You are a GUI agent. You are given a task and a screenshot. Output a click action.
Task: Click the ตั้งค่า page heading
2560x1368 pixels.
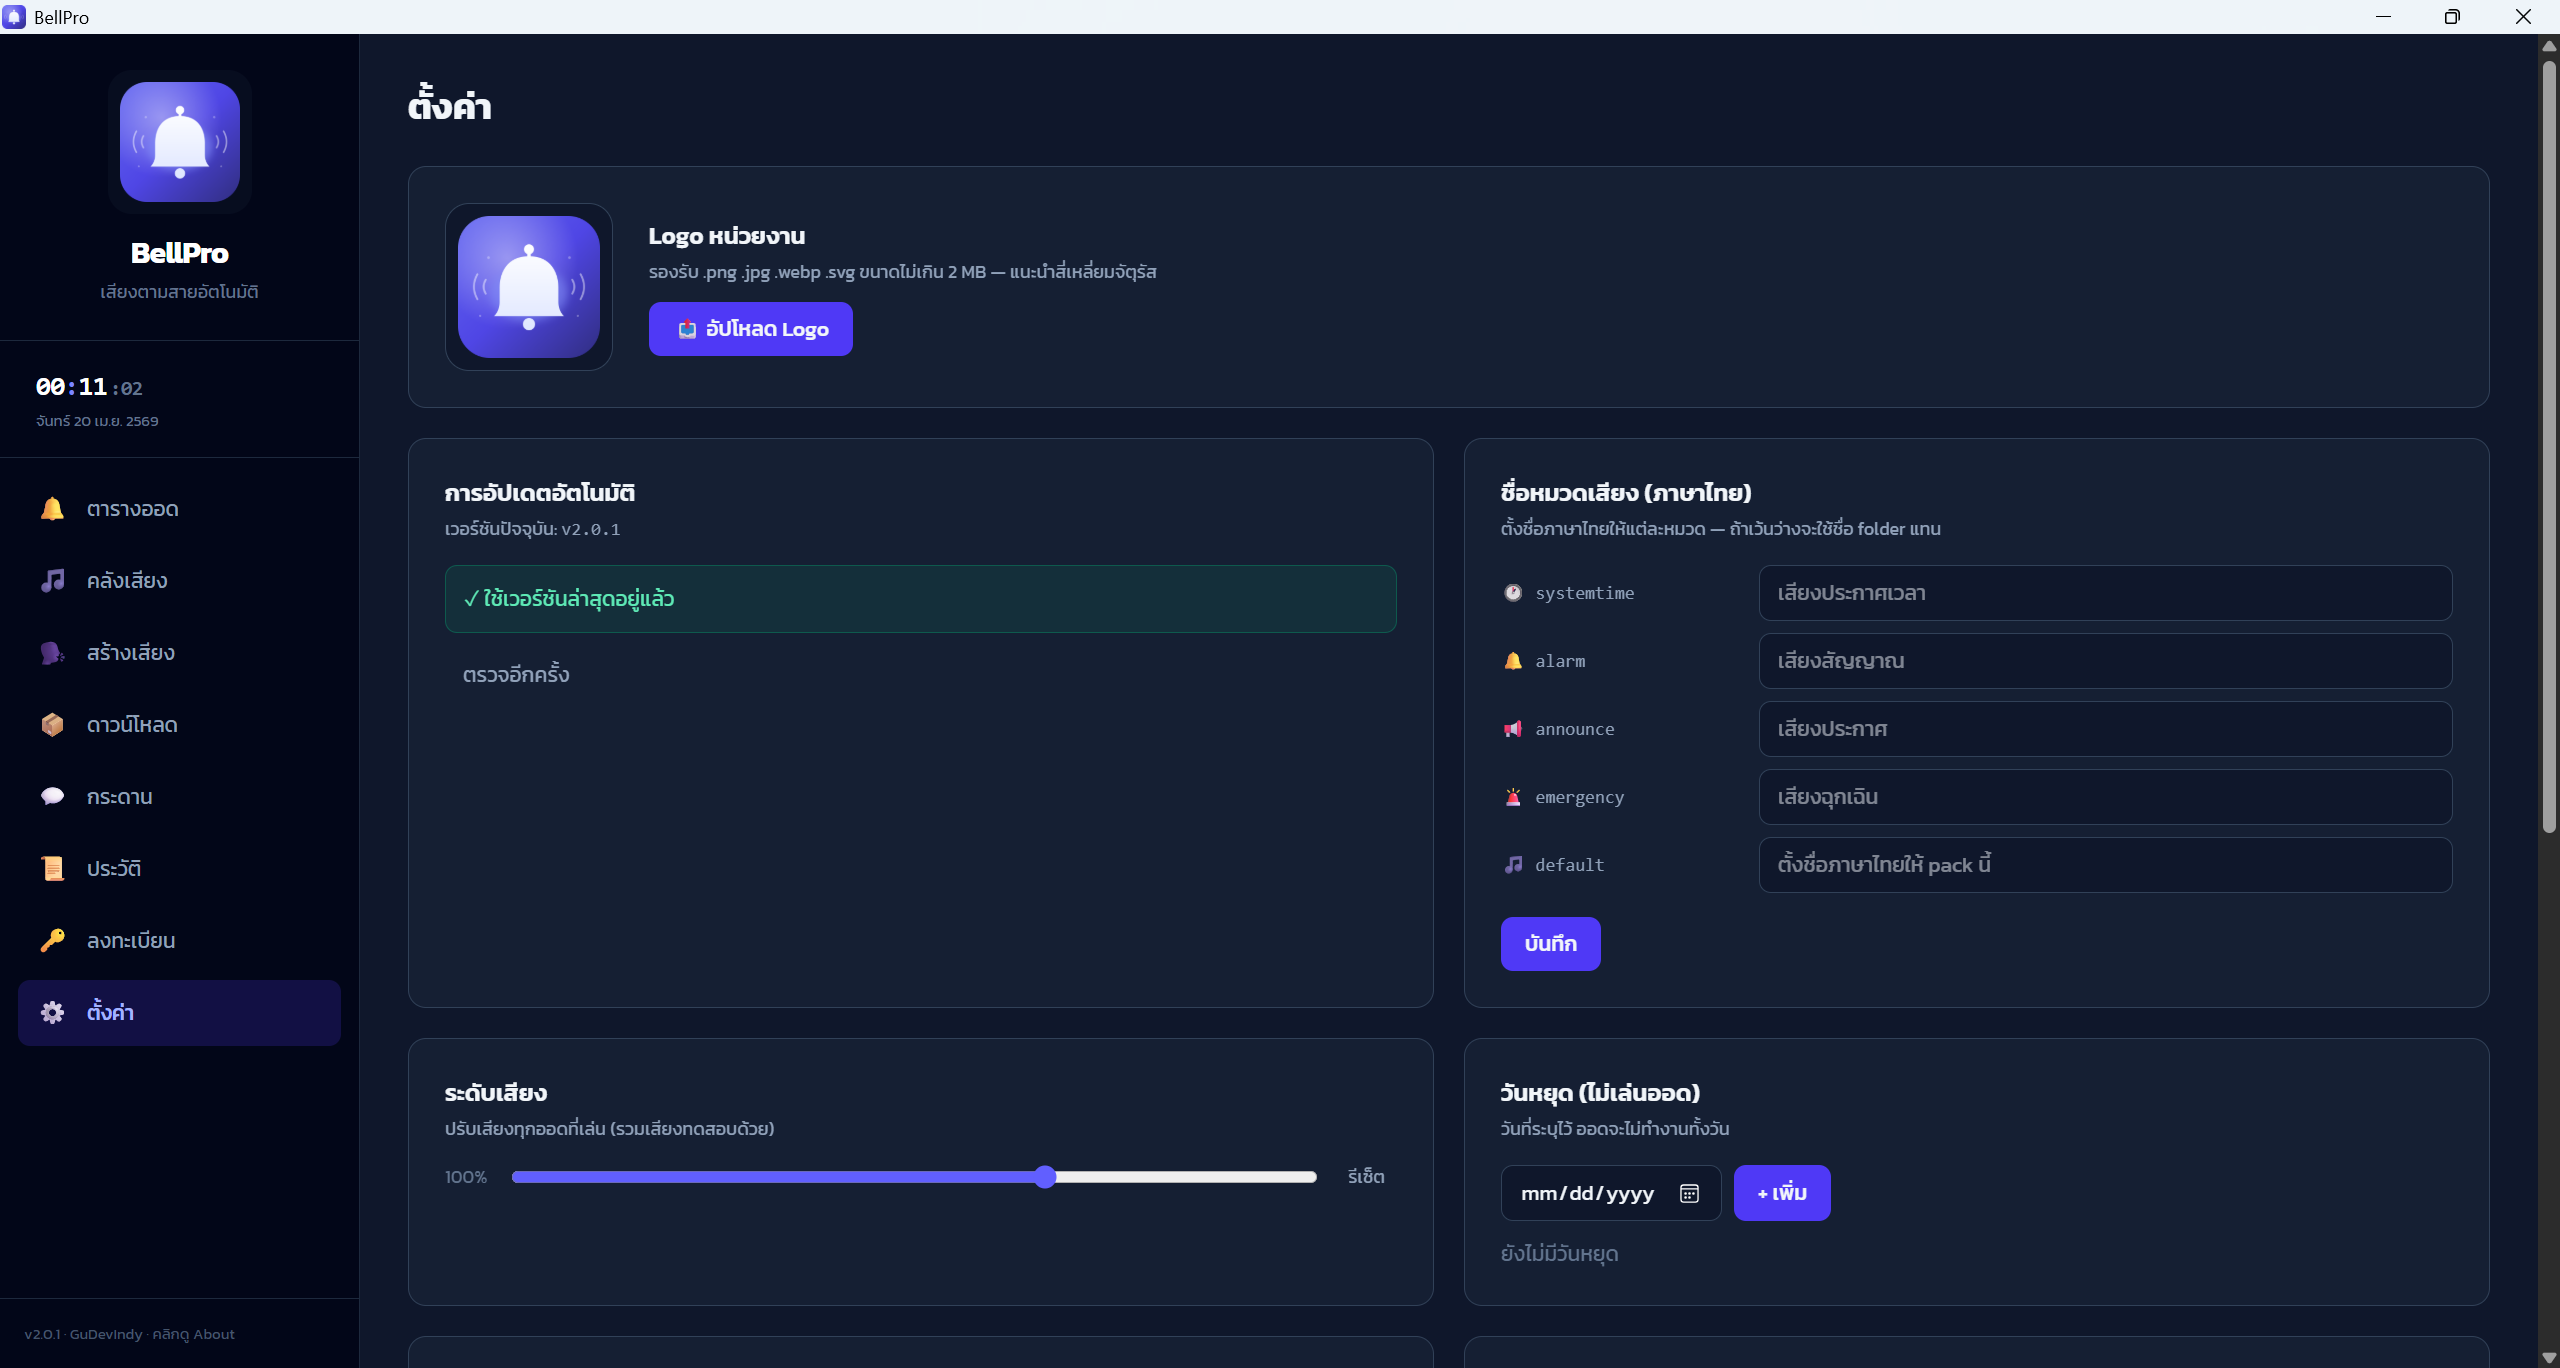point(449,105)
